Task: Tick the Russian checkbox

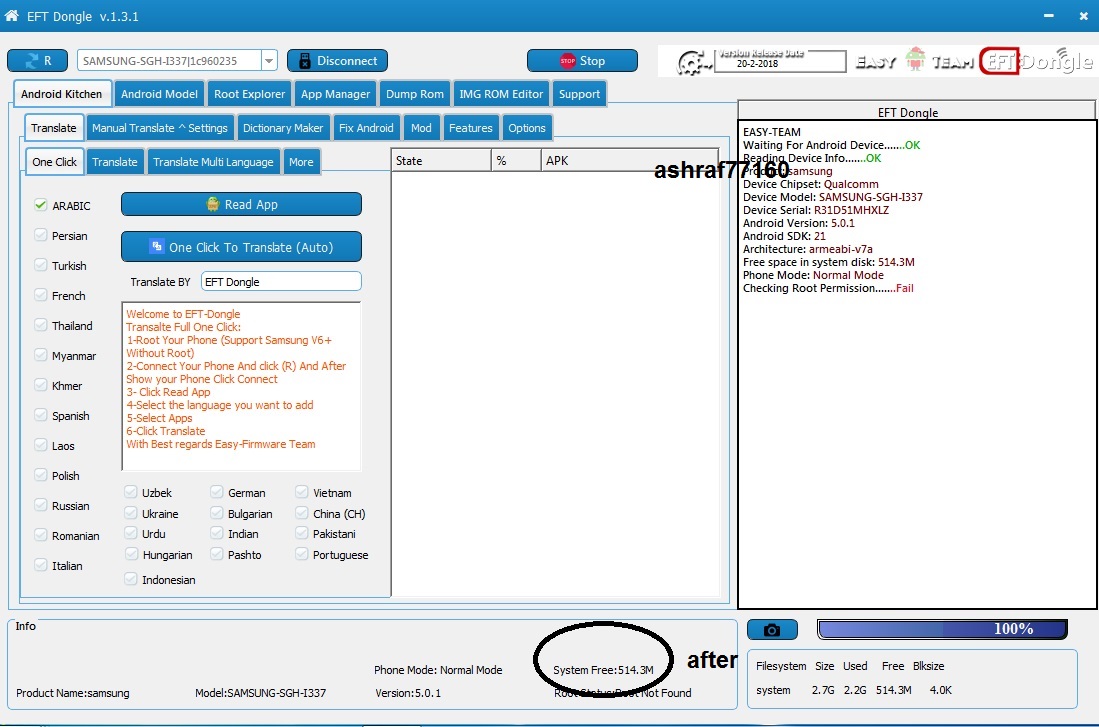Action: 41,505
